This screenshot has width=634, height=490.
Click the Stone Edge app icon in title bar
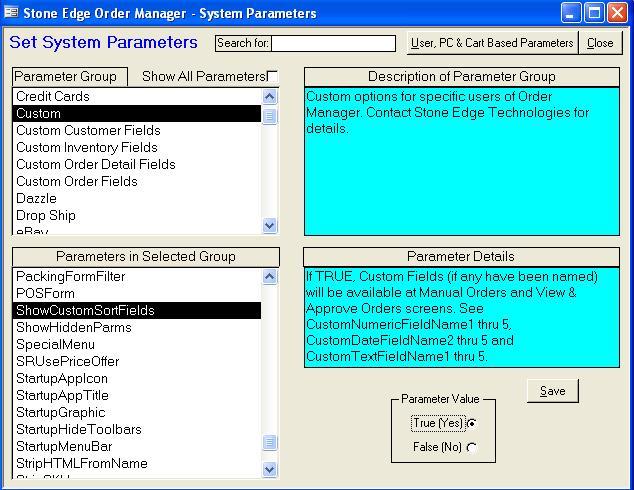point(11,13)
